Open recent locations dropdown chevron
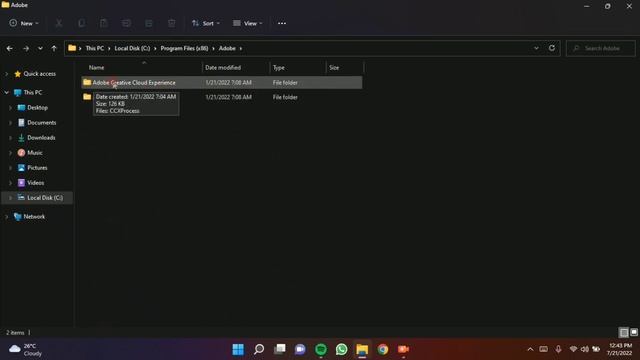 [40, 48]
